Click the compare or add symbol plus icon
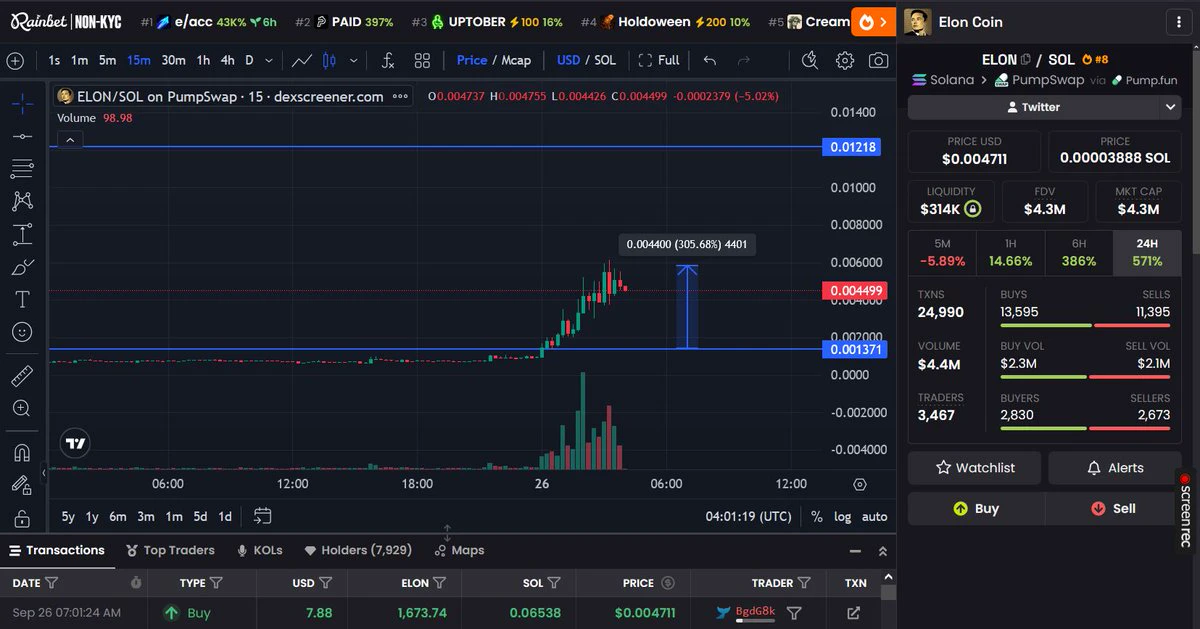The height and width of the screenshot is (629, 1200). pyautogui.click(x=15, y=61)
